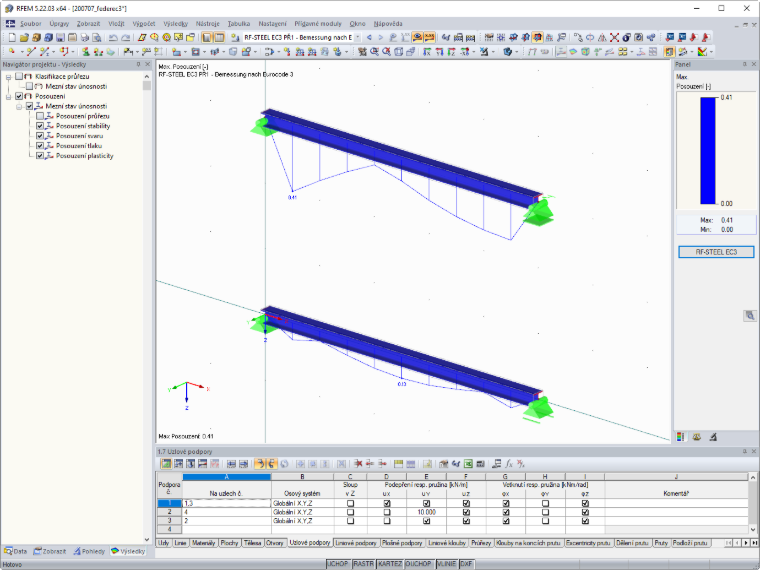Viewport: 760px width, 570px height.
Task: Click the info 'i' sphere icon
Action: tap(626, 37)
